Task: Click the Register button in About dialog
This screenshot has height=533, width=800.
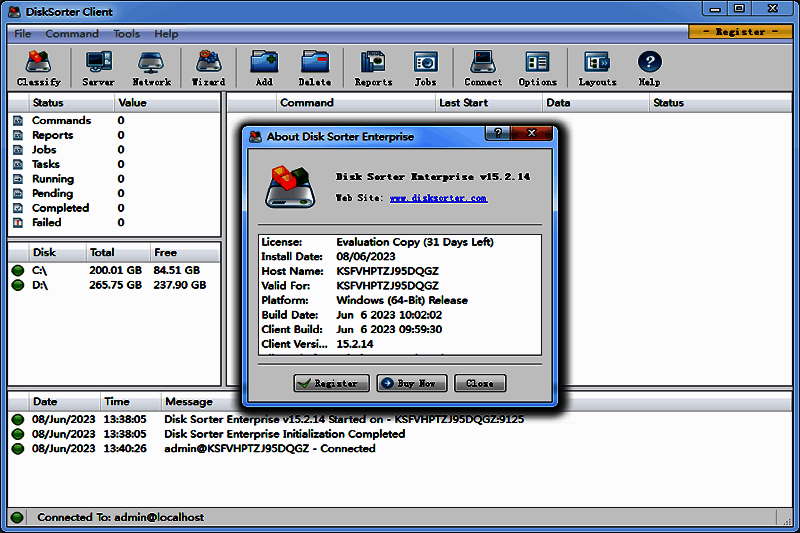Action: coord(331,384)
